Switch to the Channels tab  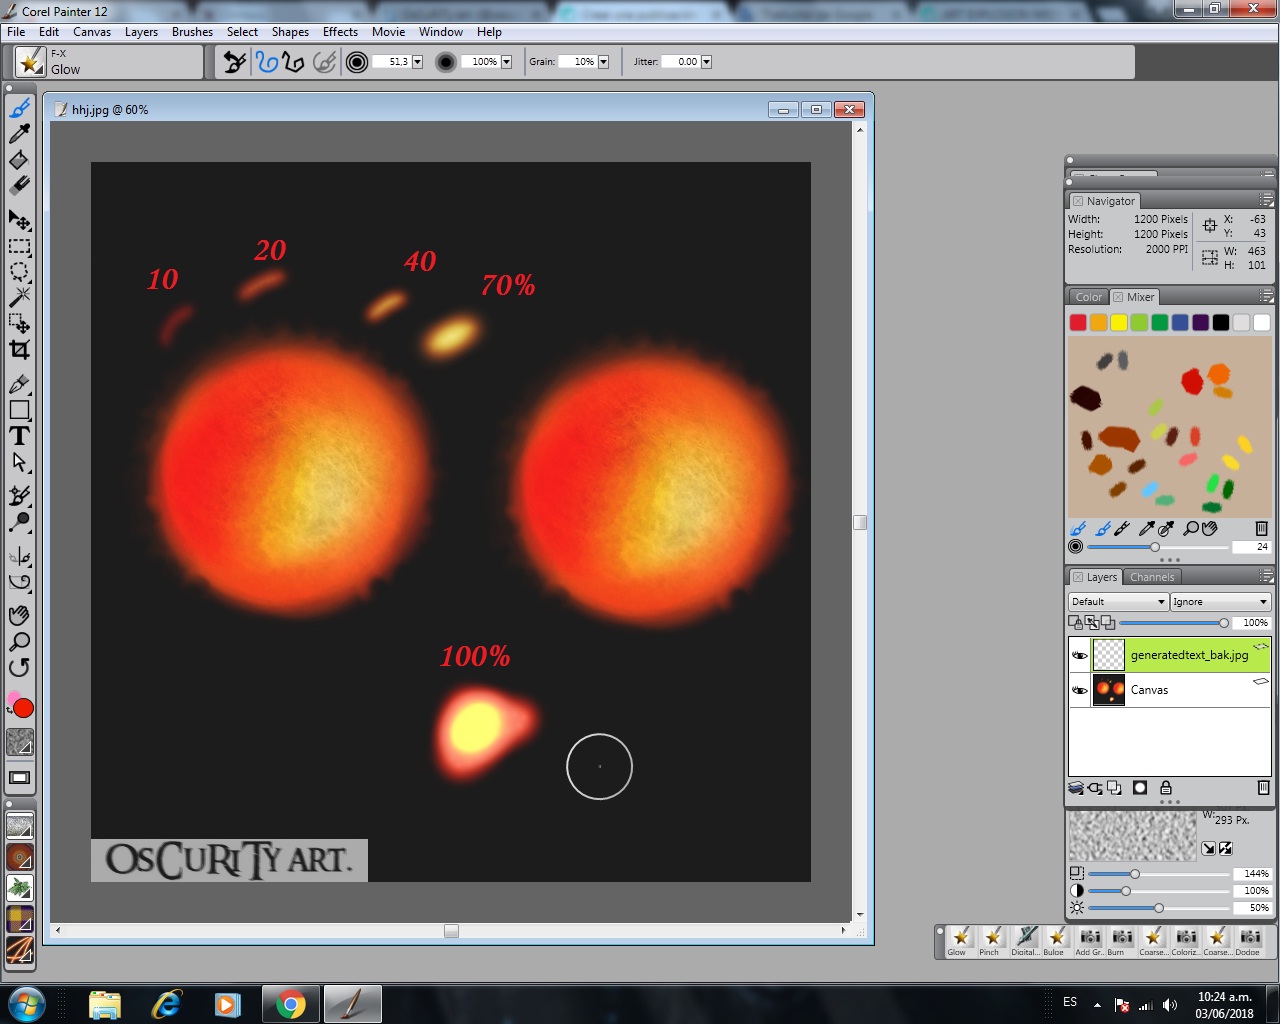pos(1152,577)
